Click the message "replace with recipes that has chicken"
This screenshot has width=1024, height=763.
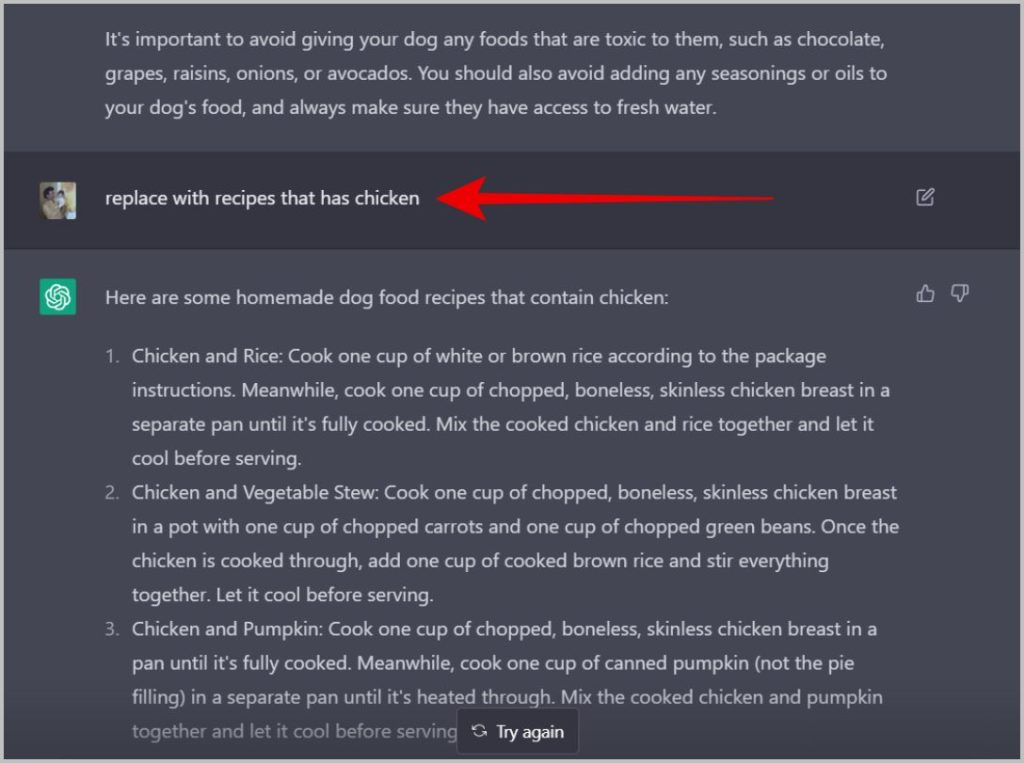(x=262, y=198)
